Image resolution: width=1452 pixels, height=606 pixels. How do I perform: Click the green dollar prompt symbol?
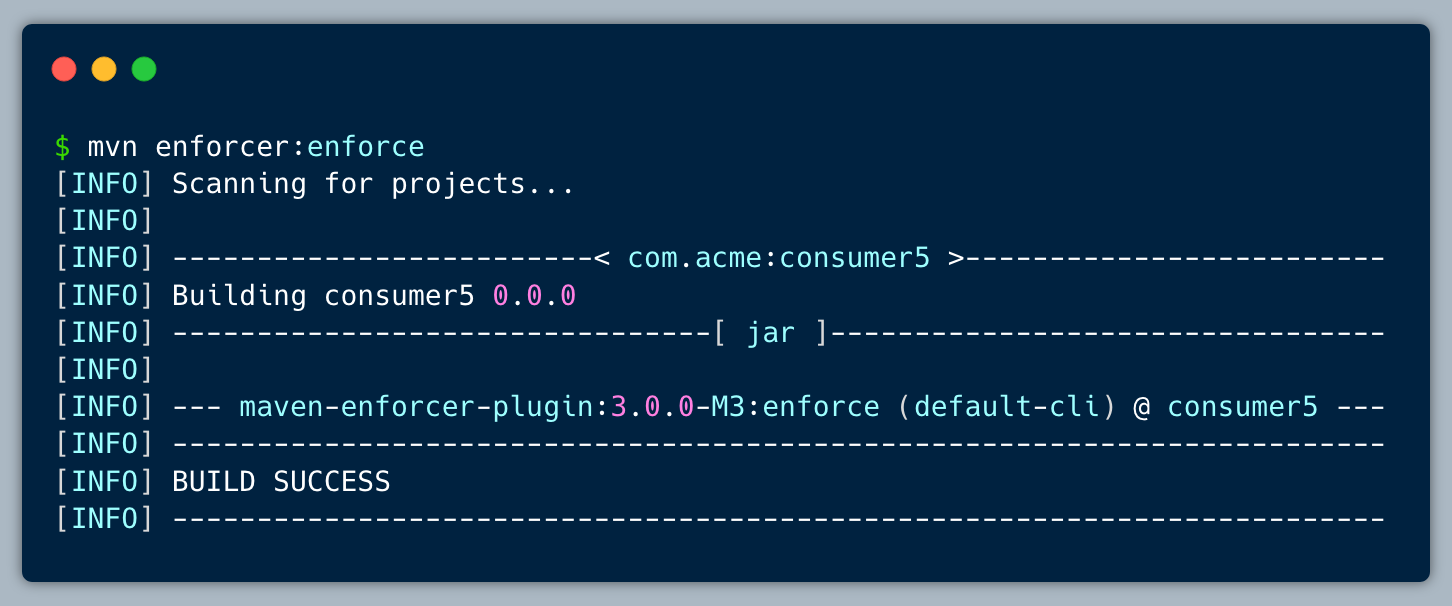point(63,147)
